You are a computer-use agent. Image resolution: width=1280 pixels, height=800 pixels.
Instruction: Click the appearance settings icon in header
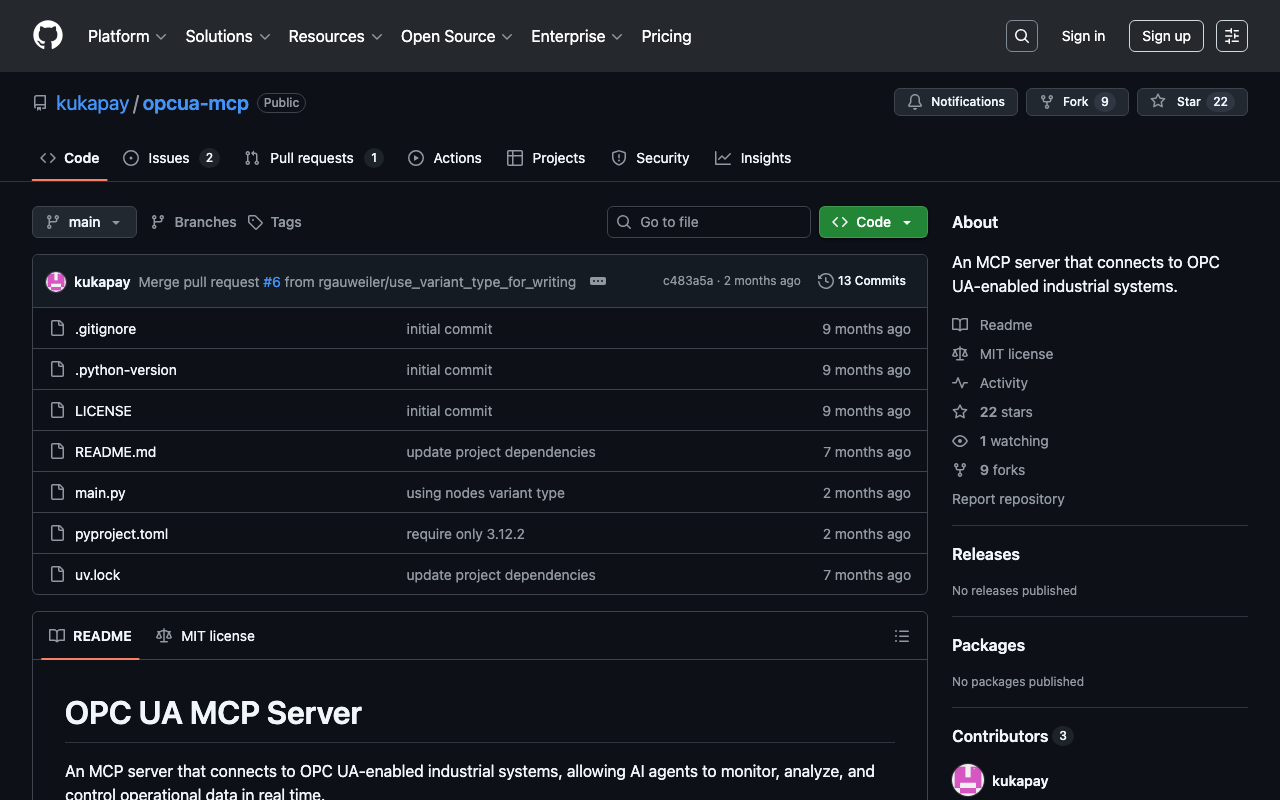(1231, 36)
